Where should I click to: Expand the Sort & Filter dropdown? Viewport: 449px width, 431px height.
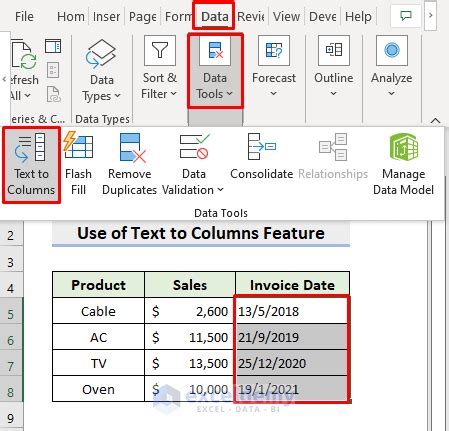coord(160,68)
